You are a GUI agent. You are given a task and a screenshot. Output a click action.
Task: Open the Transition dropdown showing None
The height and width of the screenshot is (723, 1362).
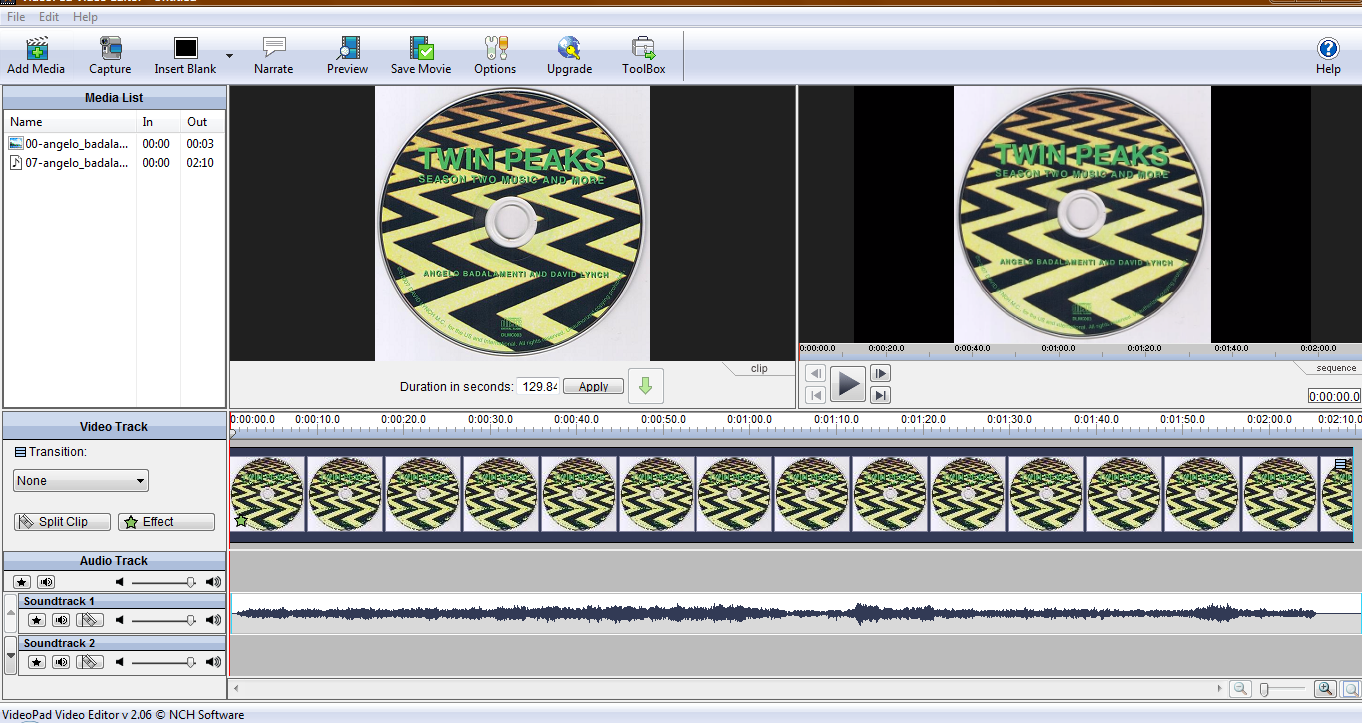click(81, 481)
